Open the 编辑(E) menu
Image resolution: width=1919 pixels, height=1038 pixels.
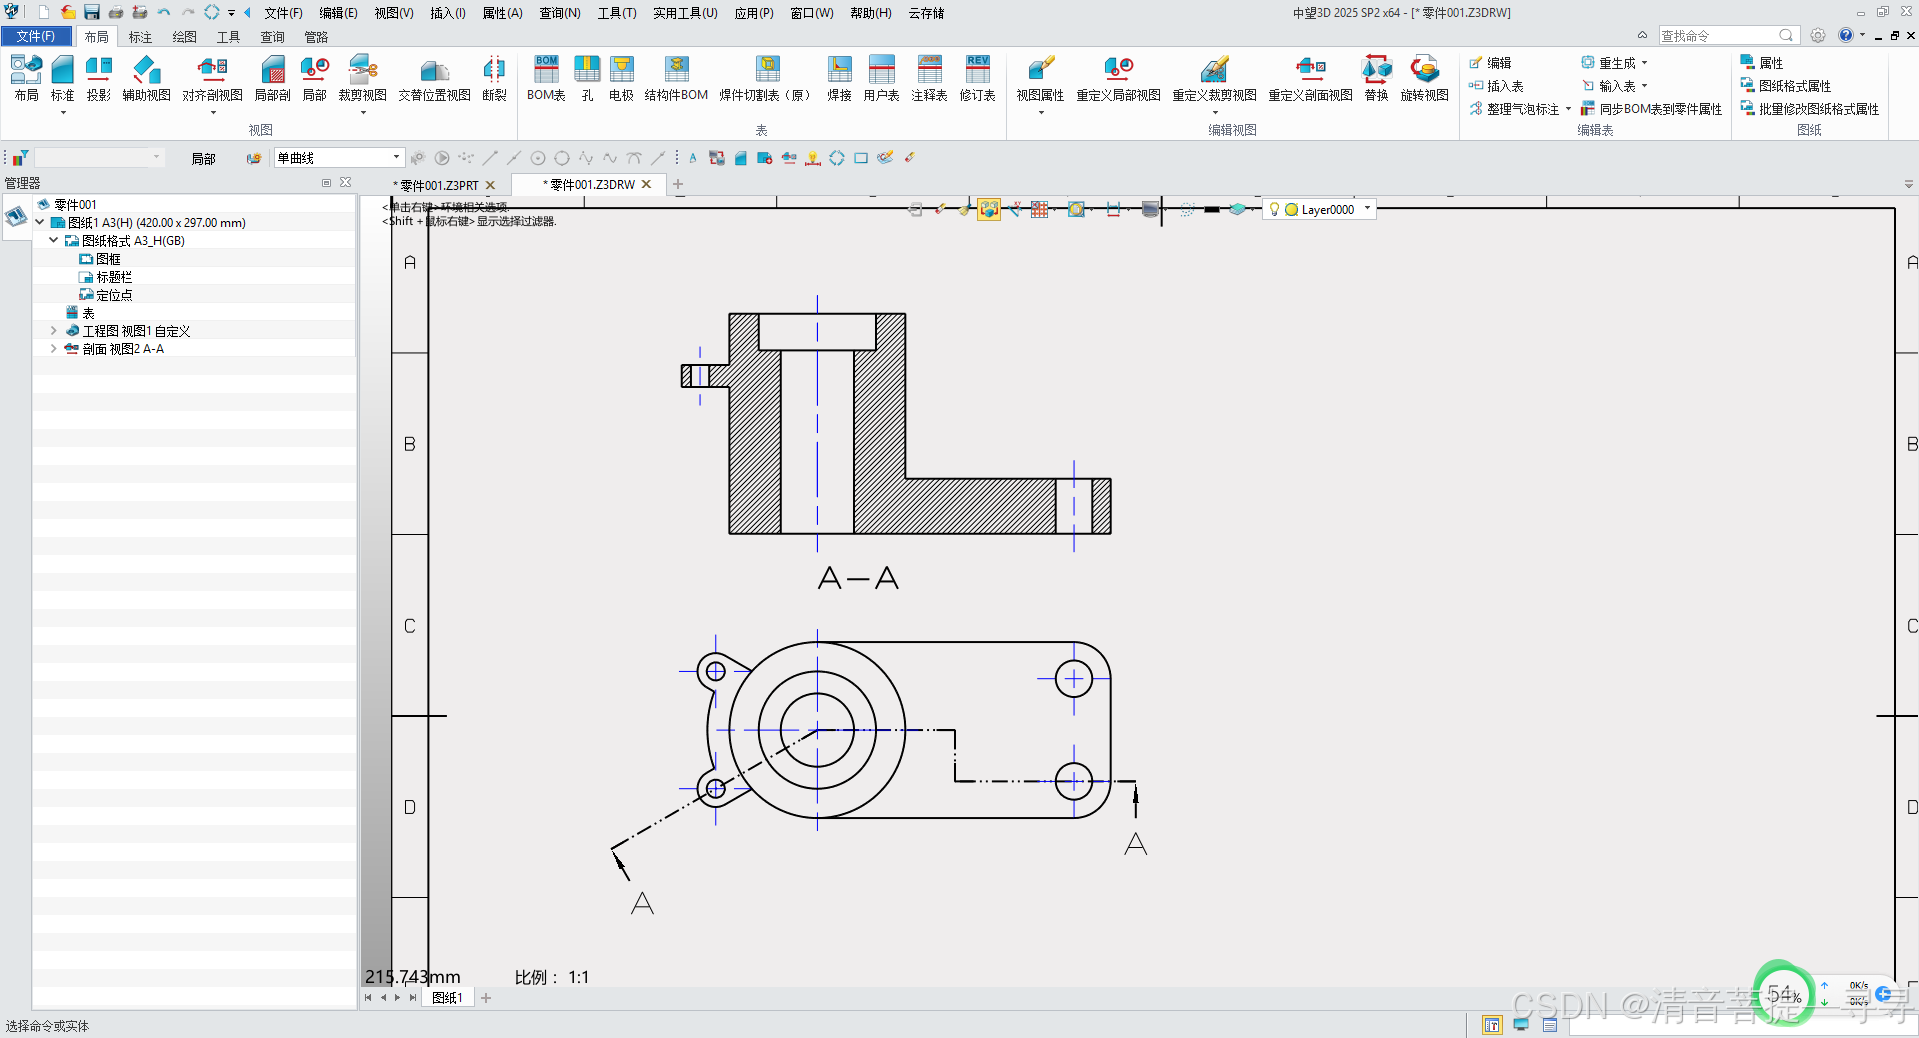click(338, 13)
